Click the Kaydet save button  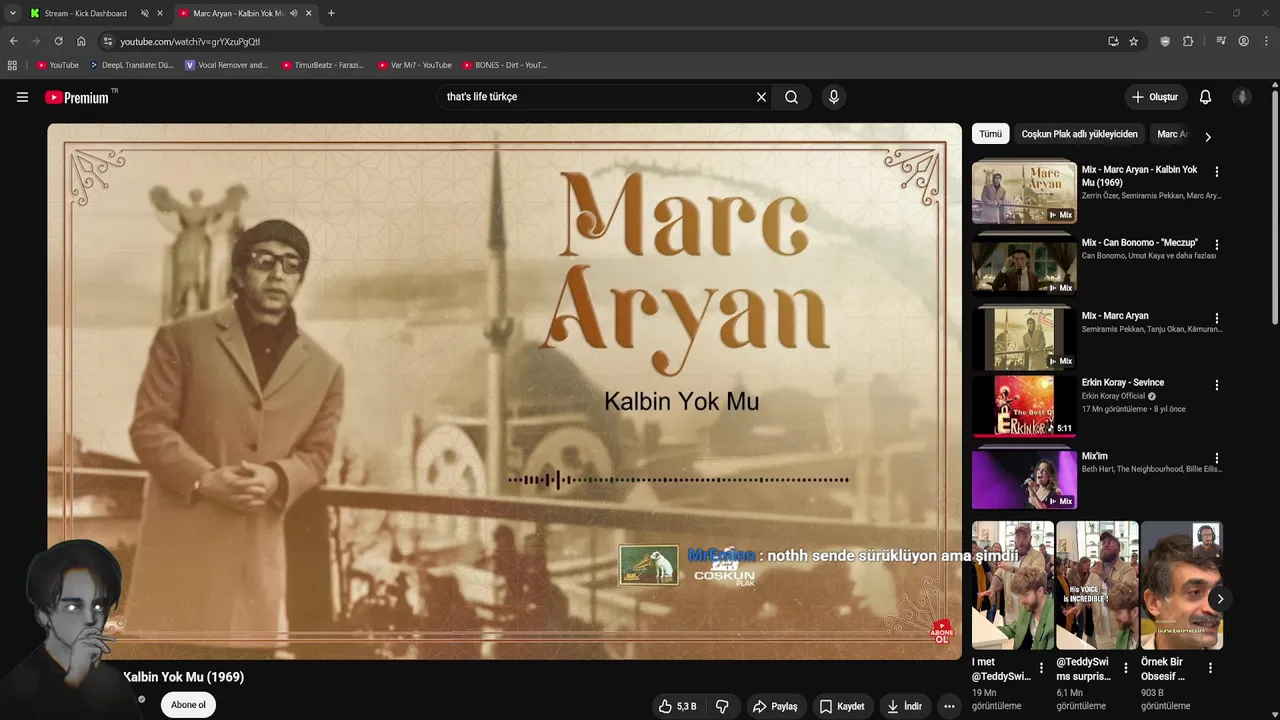[841, 706]
